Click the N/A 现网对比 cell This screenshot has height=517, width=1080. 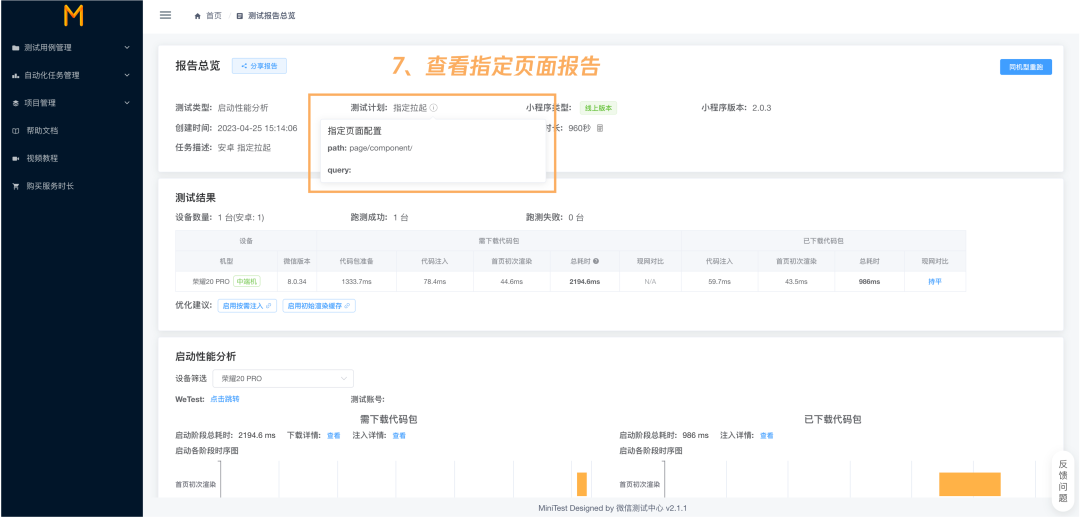(650, 282)
